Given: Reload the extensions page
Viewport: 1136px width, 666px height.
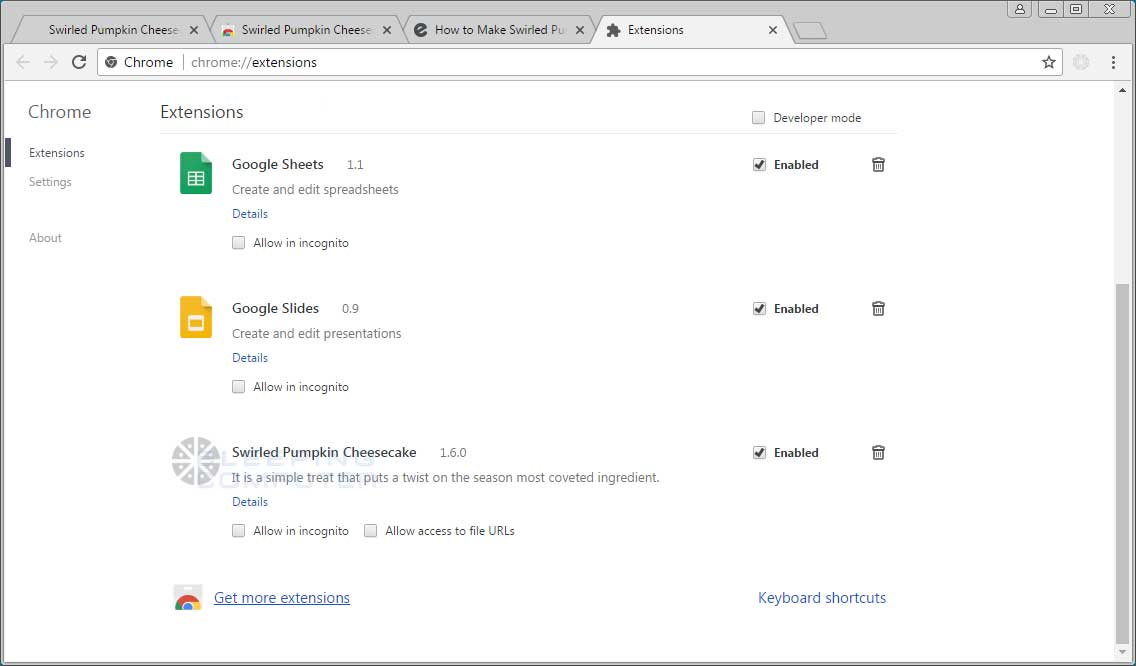Looking at the screenshot, I should (79, 62).
